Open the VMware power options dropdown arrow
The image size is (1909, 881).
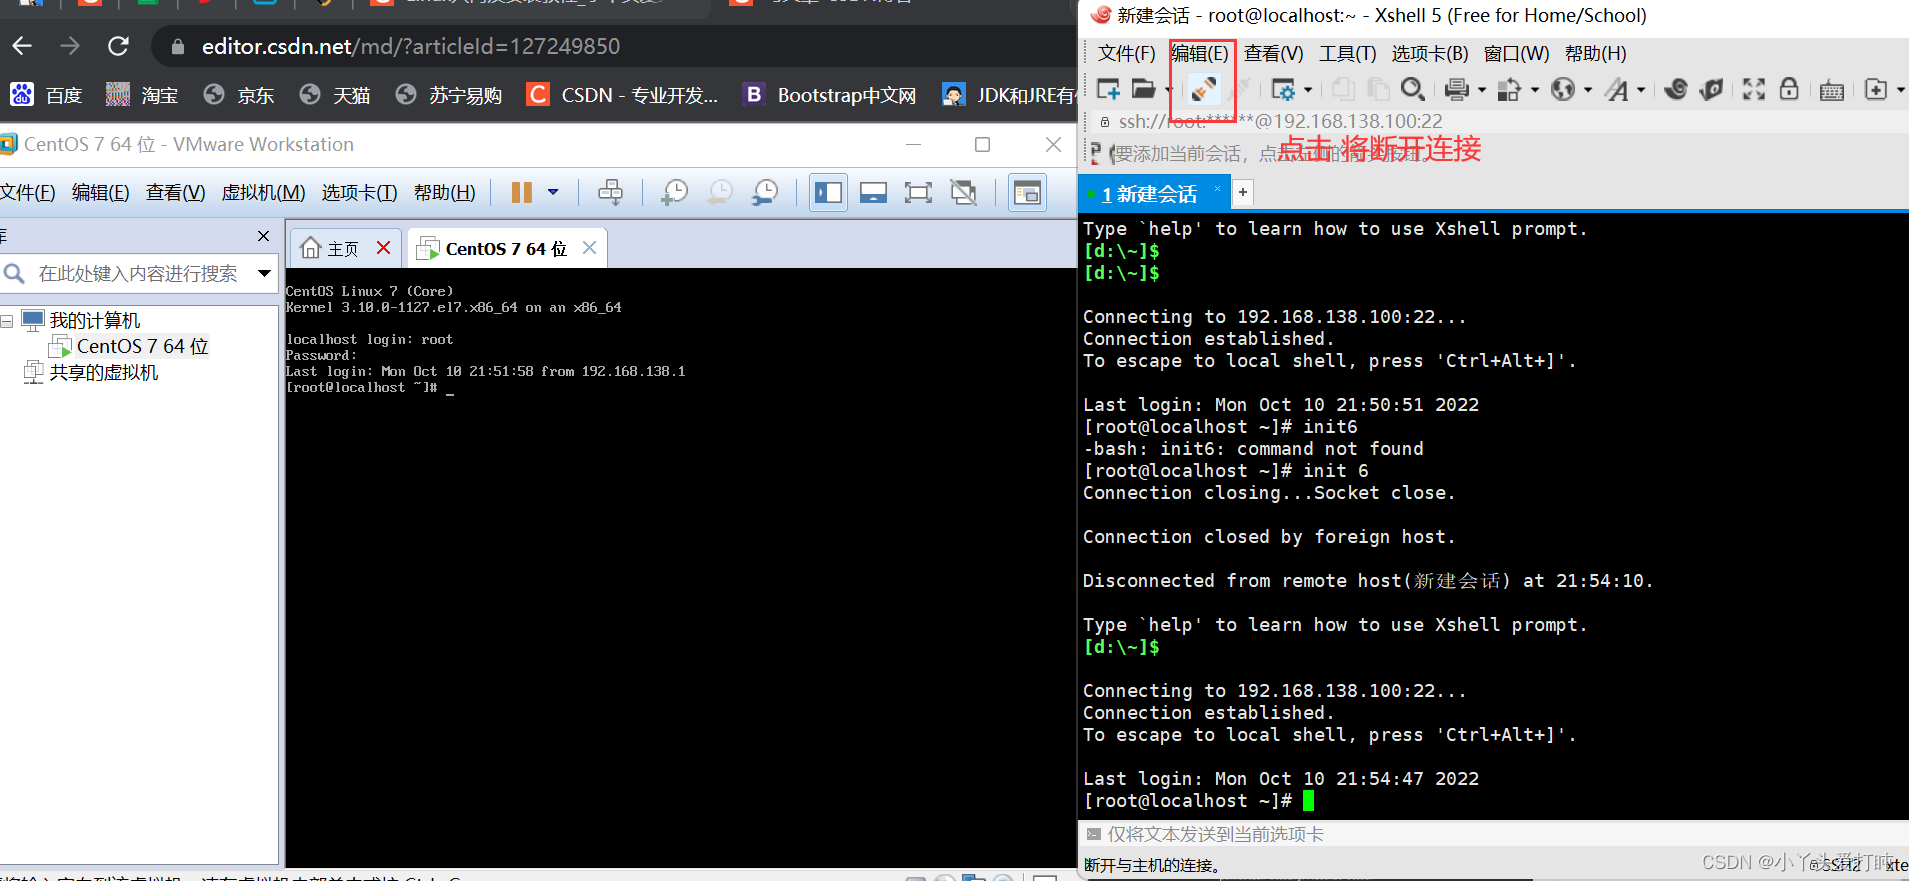tap(553, 192)
